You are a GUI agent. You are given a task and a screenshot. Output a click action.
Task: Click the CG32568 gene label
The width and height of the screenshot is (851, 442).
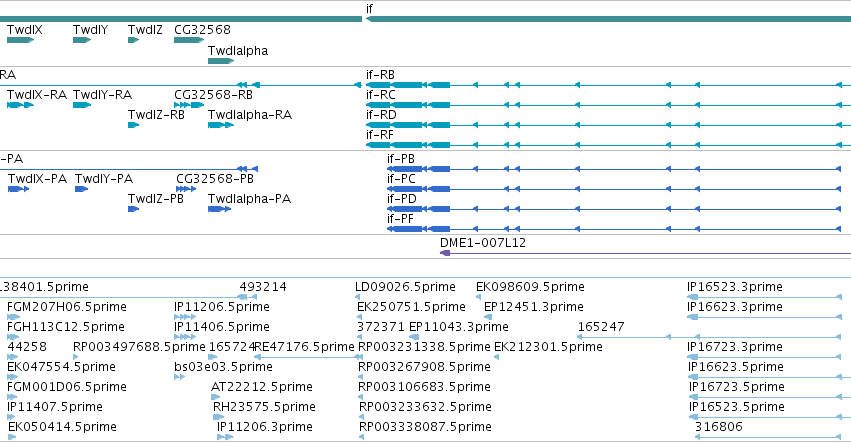(x=202, y=30)
